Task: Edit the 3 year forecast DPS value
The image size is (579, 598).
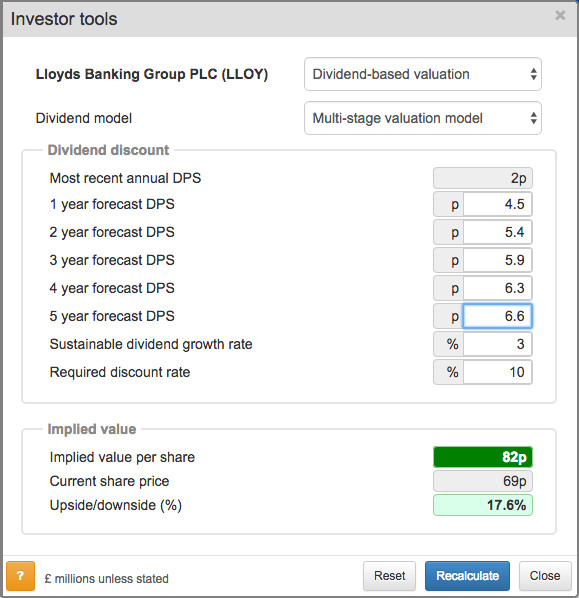Action: [x=497, y=260]
